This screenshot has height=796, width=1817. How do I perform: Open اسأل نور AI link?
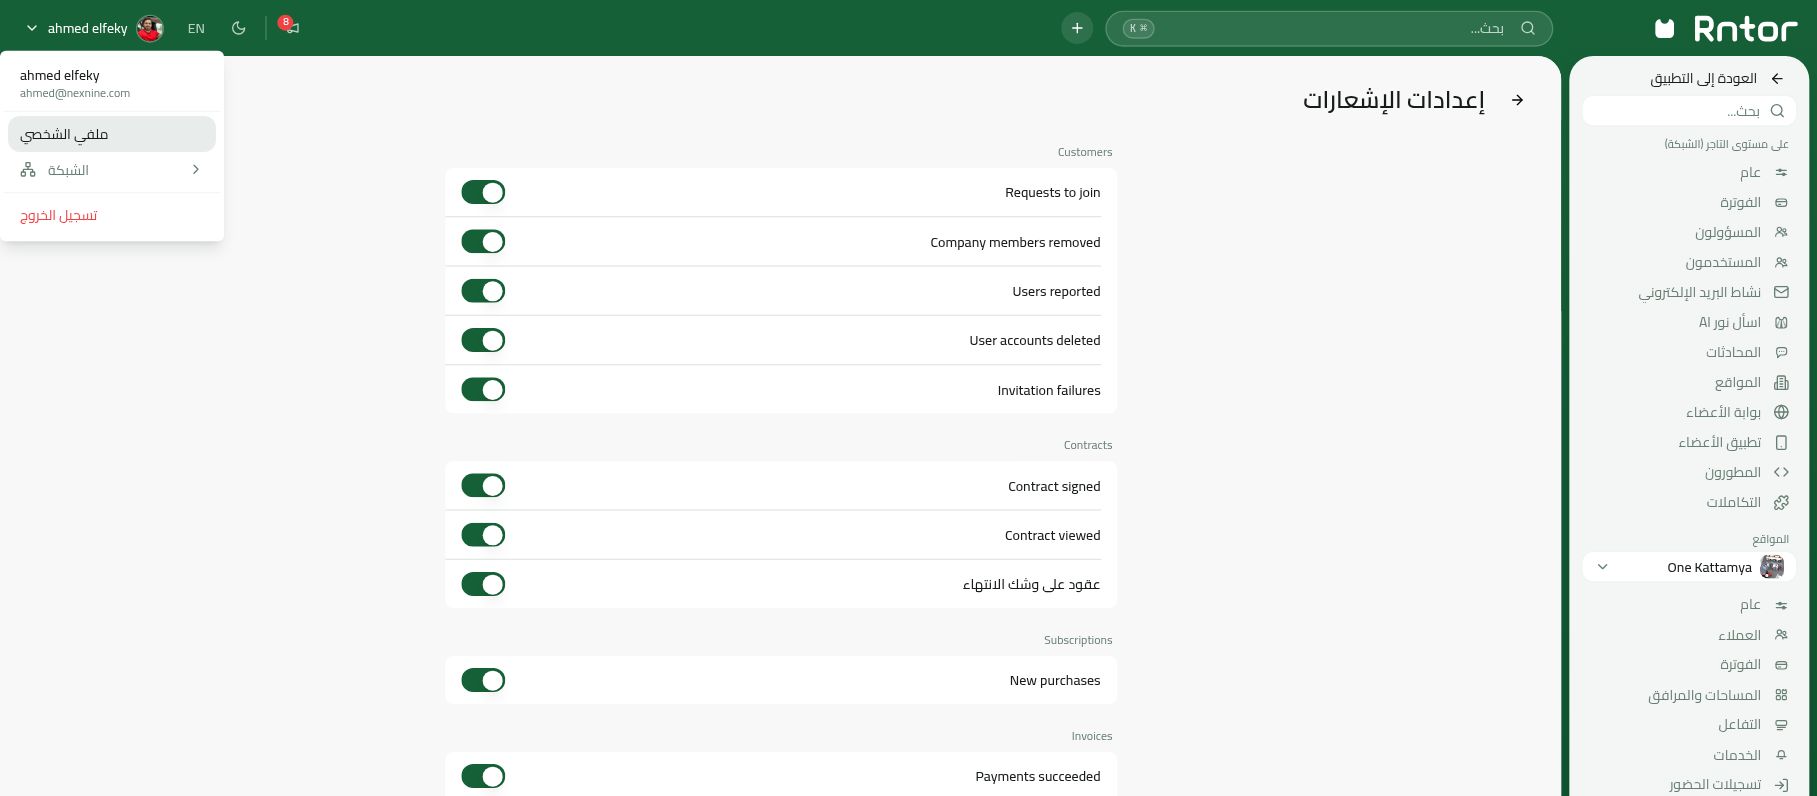(1730, 322)
